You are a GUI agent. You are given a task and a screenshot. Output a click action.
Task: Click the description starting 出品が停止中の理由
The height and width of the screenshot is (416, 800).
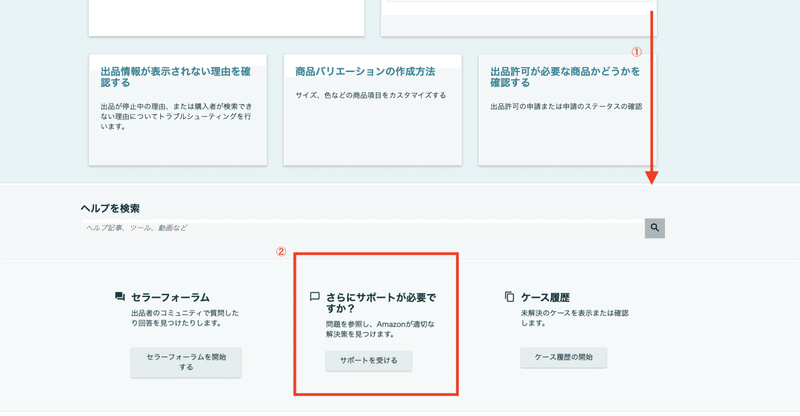[x=177, y=116]
